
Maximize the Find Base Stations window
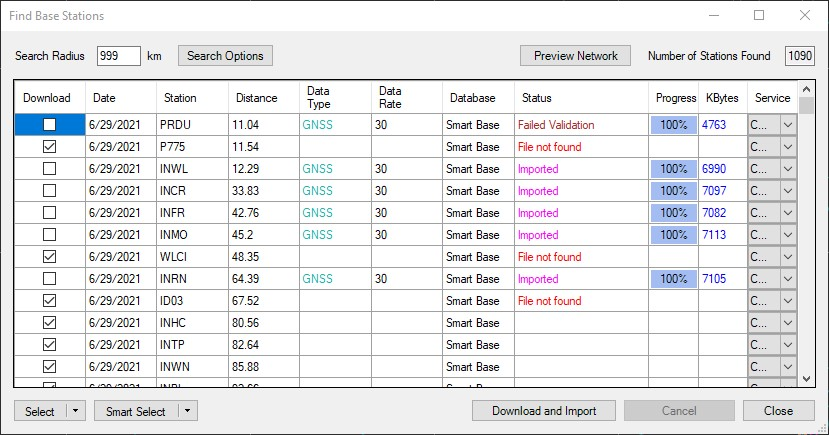tap(758, 16)
